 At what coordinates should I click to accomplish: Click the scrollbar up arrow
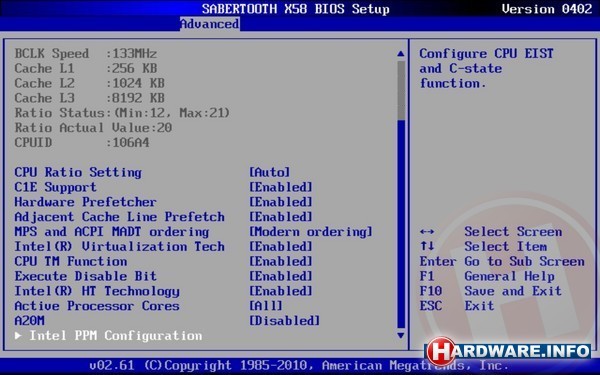[401, 54]
